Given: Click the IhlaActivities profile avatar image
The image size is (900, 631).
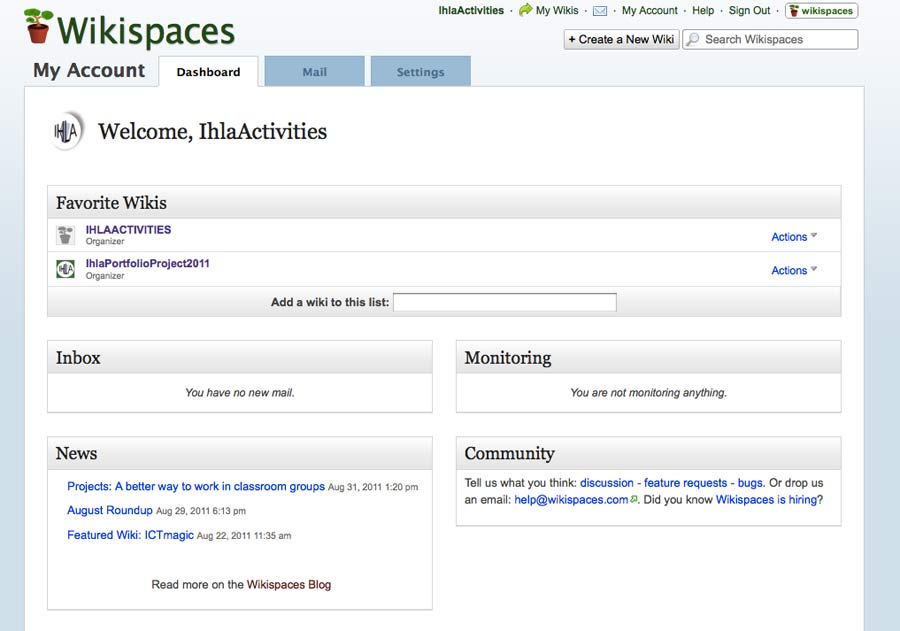Looking at the screenshot, I should 66,133.
